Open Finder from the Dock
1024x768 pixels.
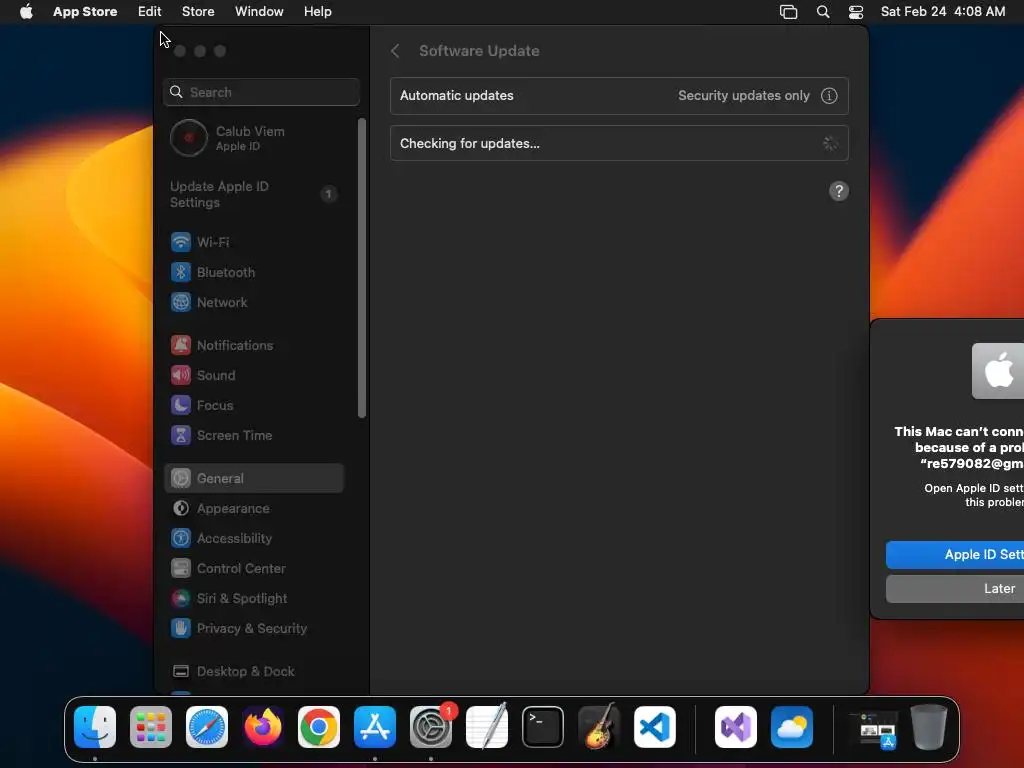[95, 728]
